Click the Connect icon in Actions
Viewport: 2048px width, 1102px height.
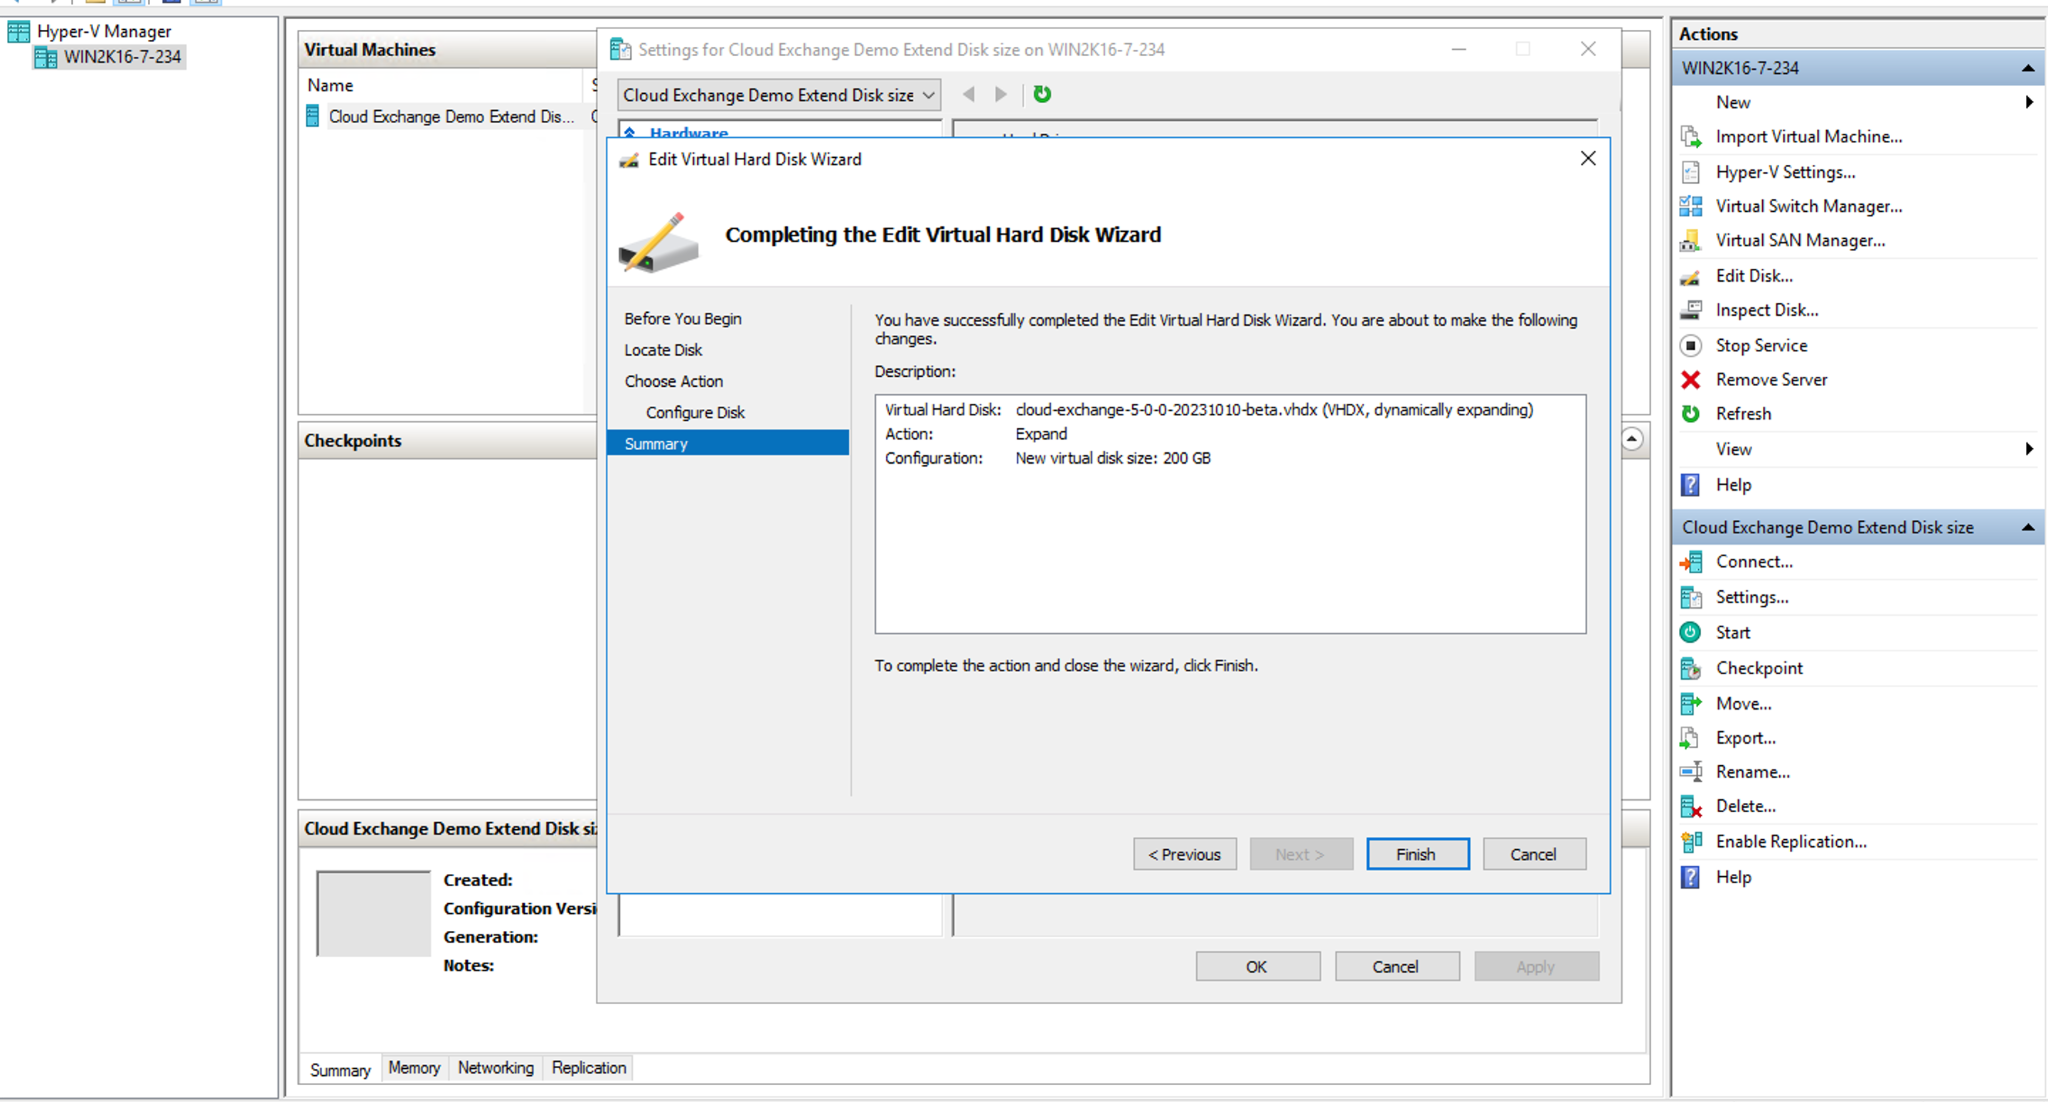1691,562
